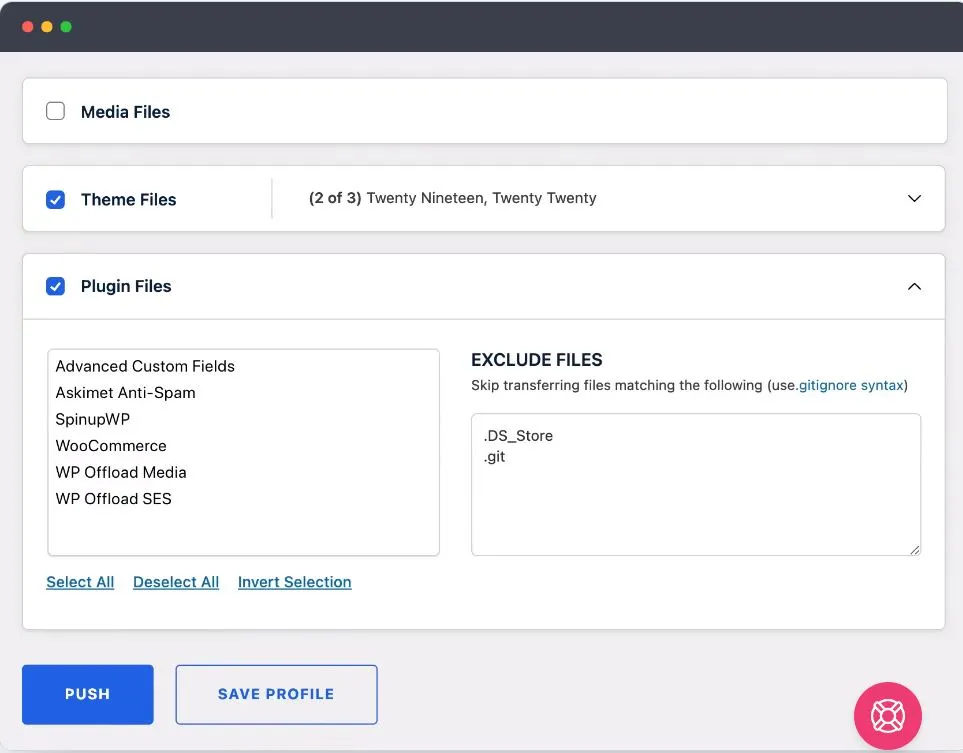This screenshot has height=753, width=963.
Task: Select the Askimet Anti-Spam plugin
Action: (125, 392)
